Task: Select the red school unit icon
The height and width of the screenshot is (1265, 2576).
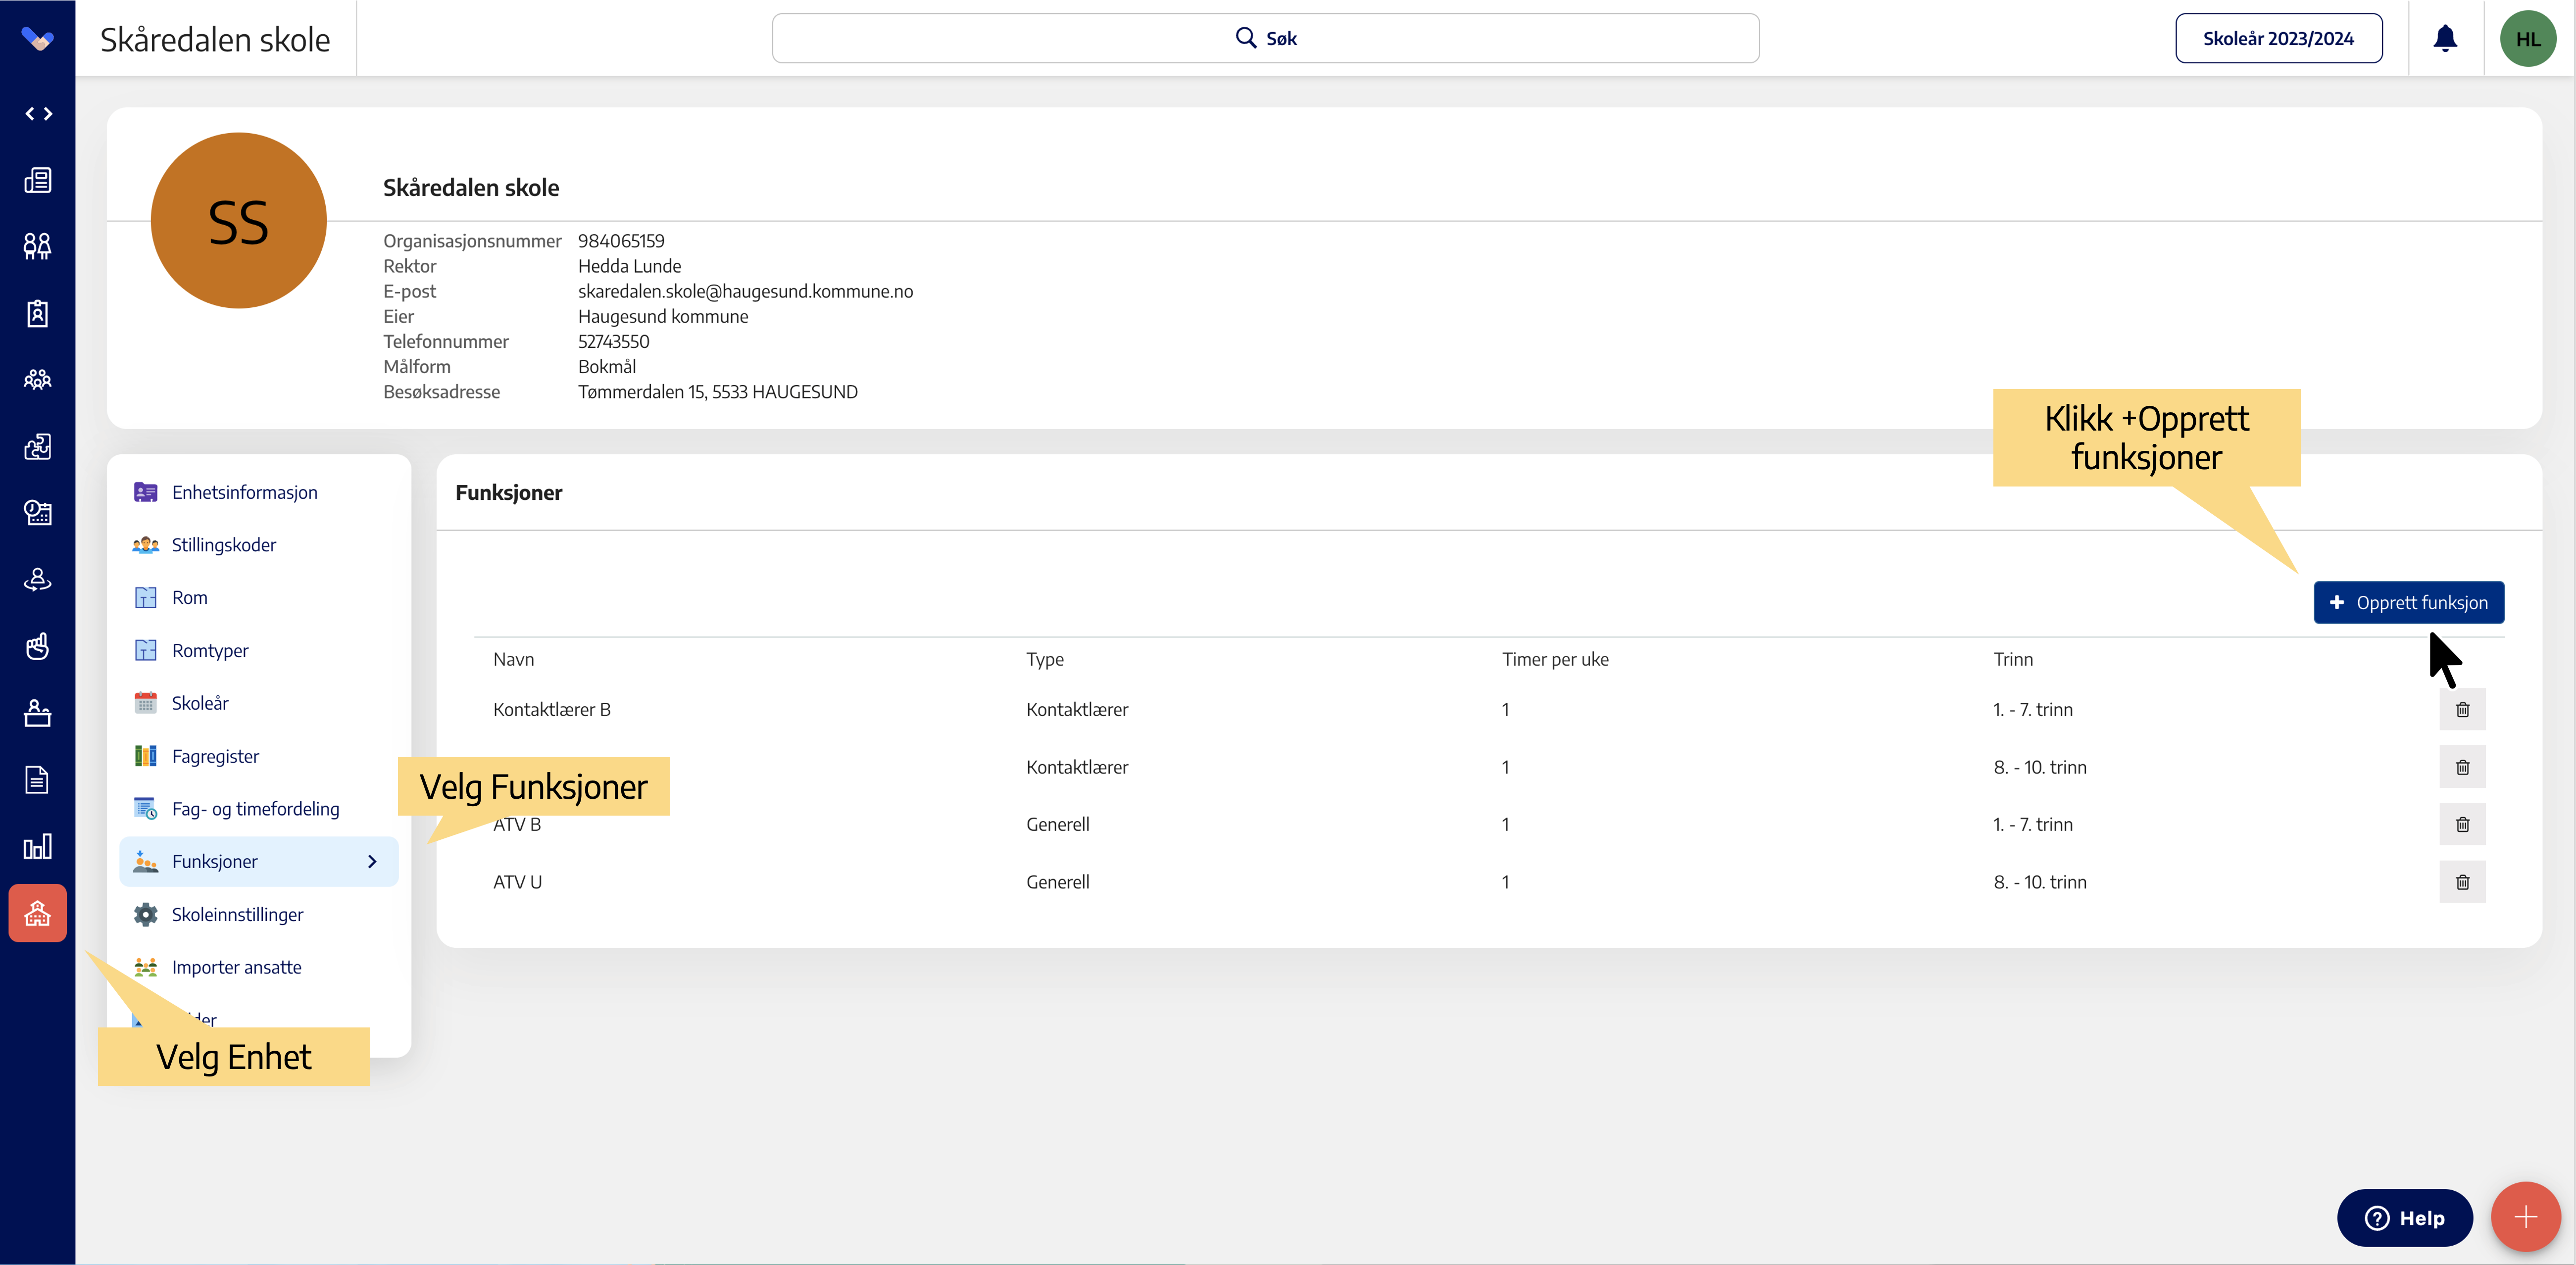Action: [x=38, y=913]
